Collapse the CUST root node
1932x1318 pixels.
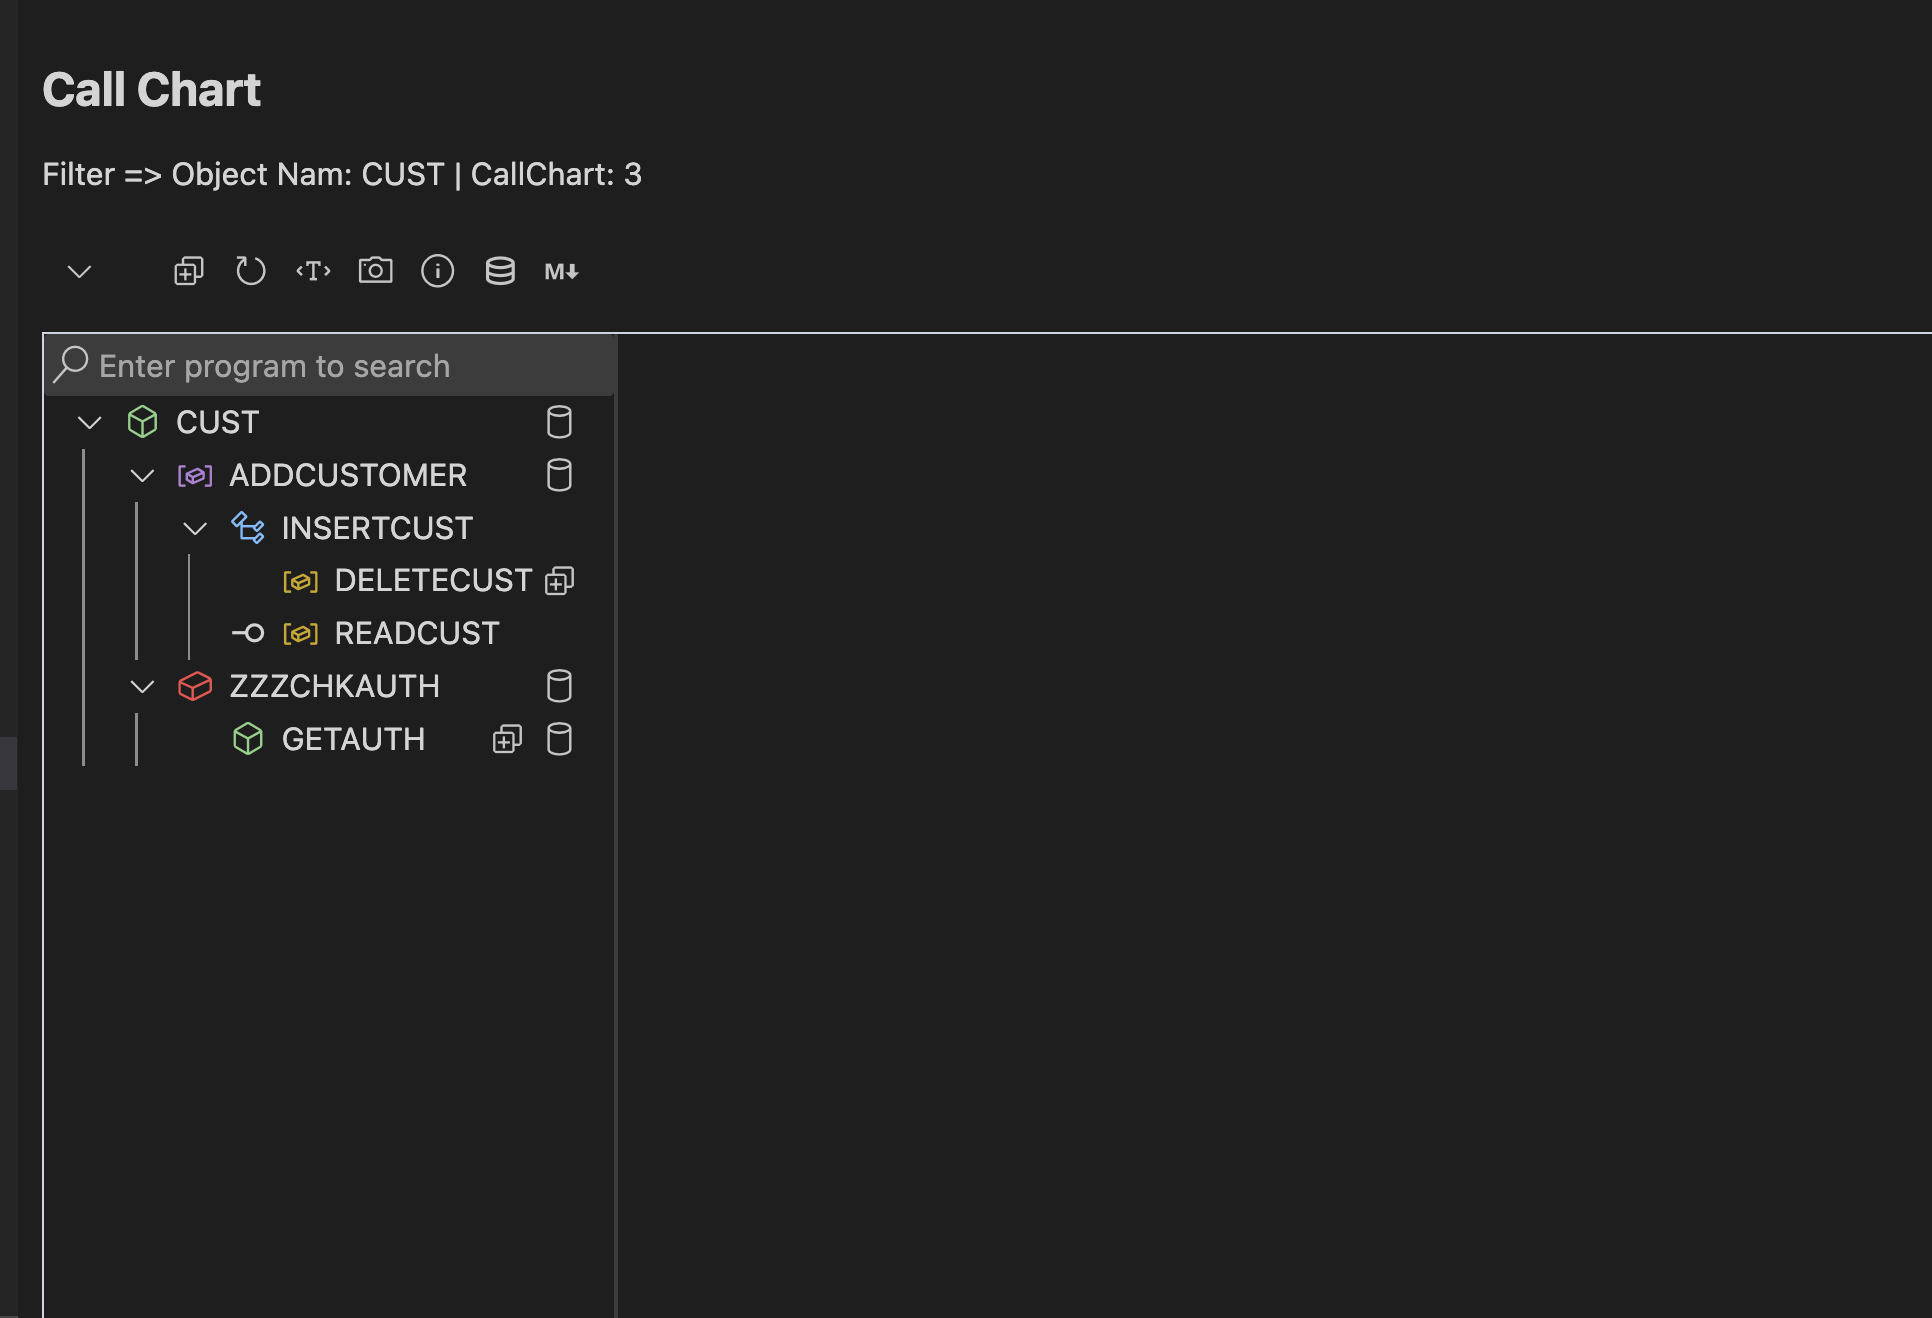click(90, 422)
